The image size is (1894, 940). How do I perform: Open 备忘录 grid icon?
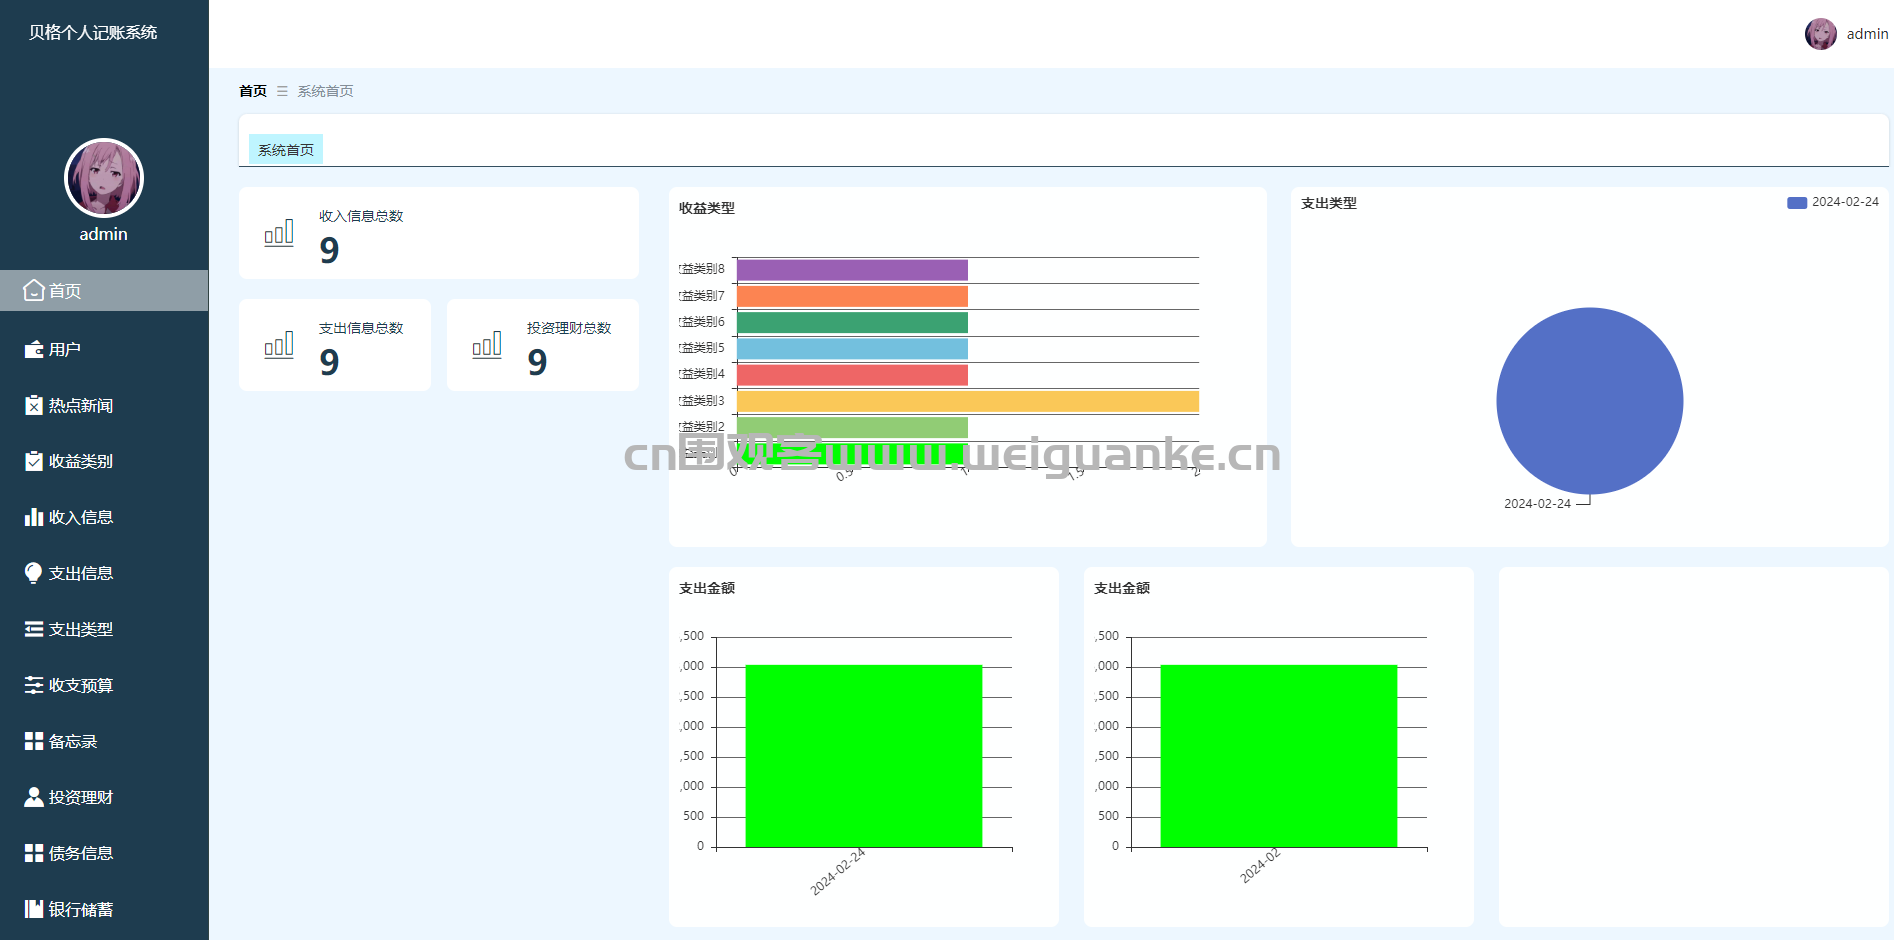[34, 741]
